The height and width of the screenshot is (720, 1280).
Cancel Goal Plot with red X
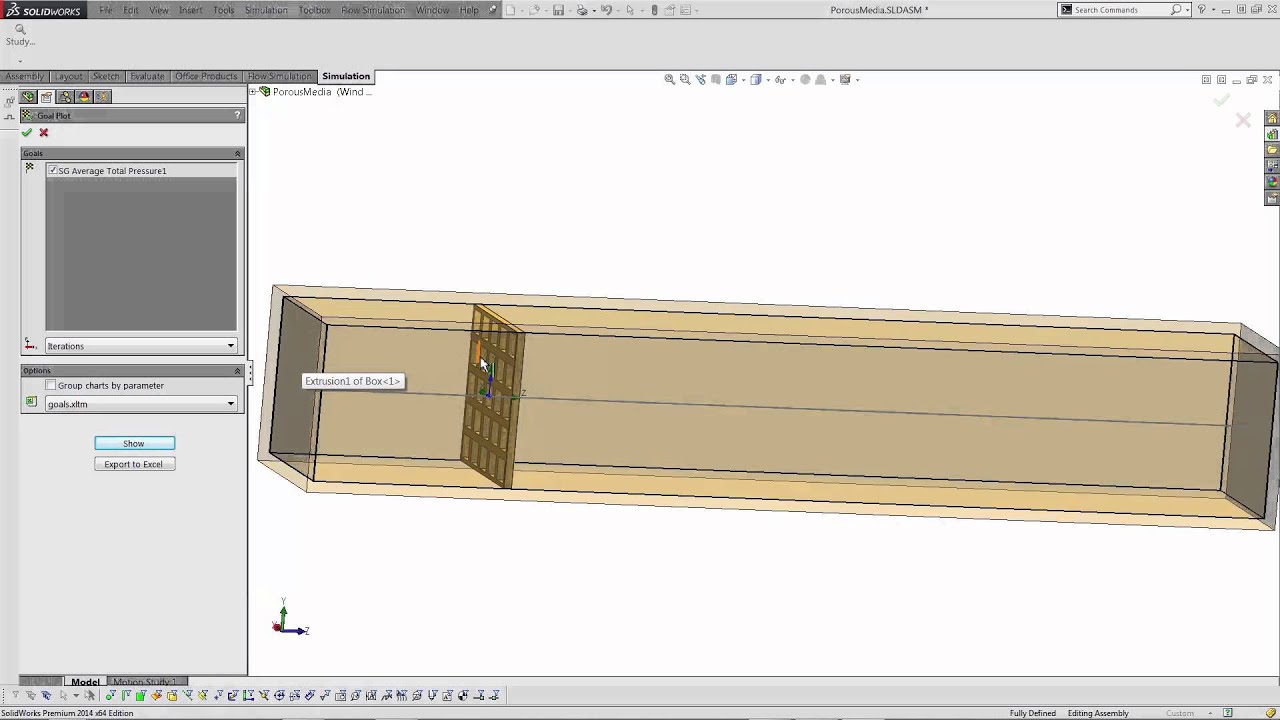[x=43, y=133]
